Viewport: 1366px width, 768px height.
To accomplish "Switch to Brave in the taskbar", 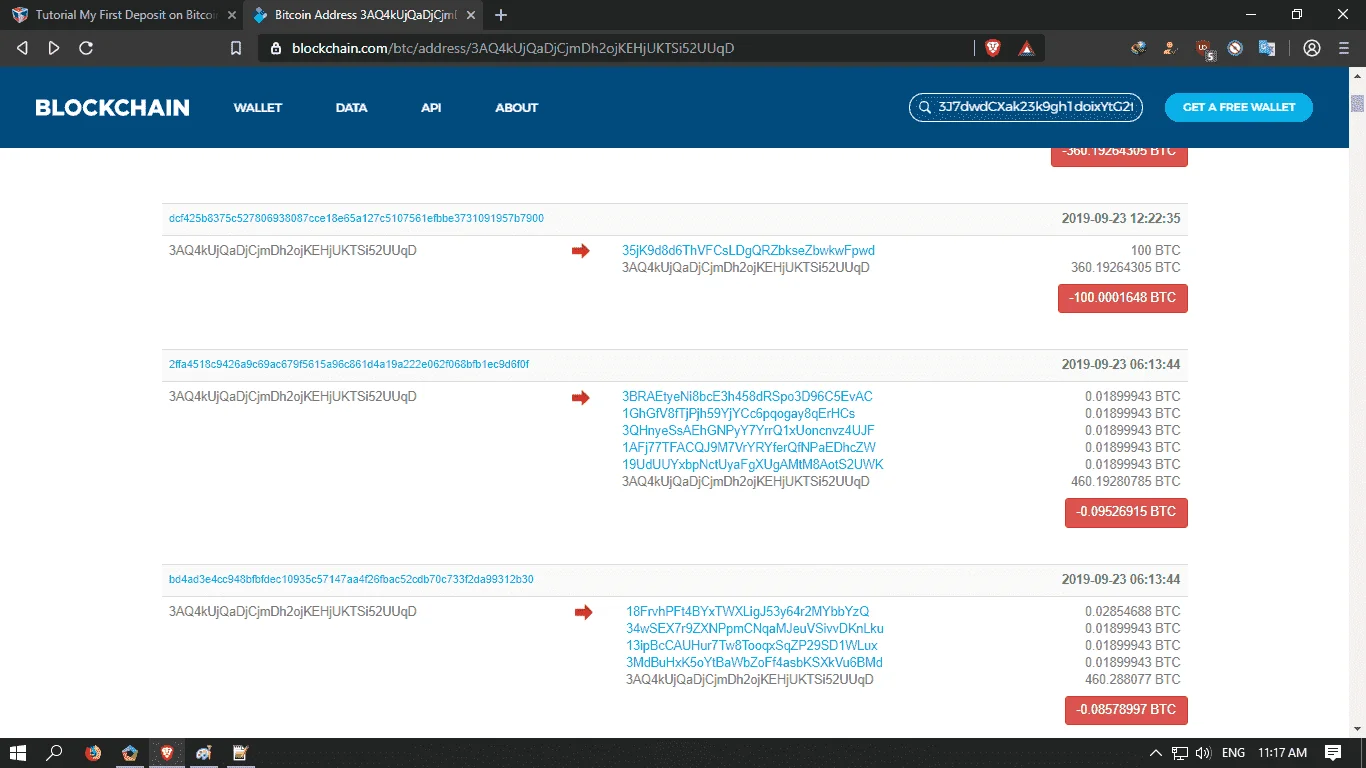I will pos(167,753).
